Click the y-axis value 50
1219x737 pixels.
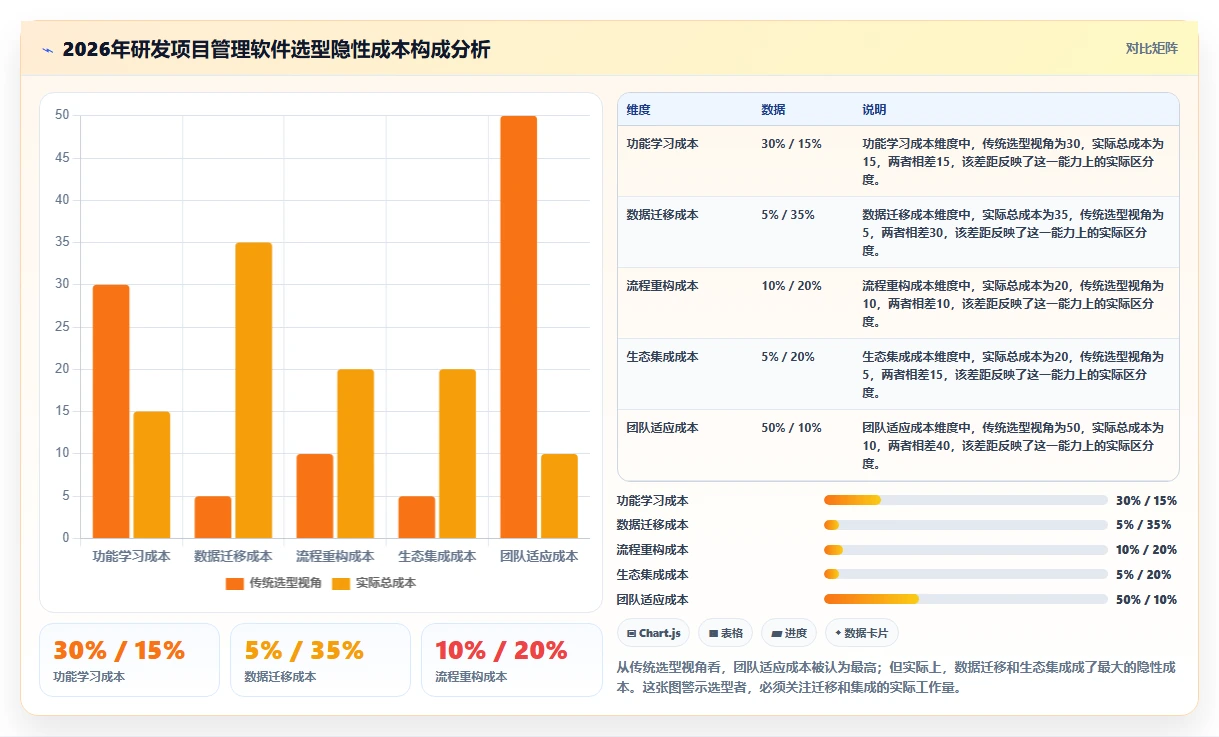(62, 116)
